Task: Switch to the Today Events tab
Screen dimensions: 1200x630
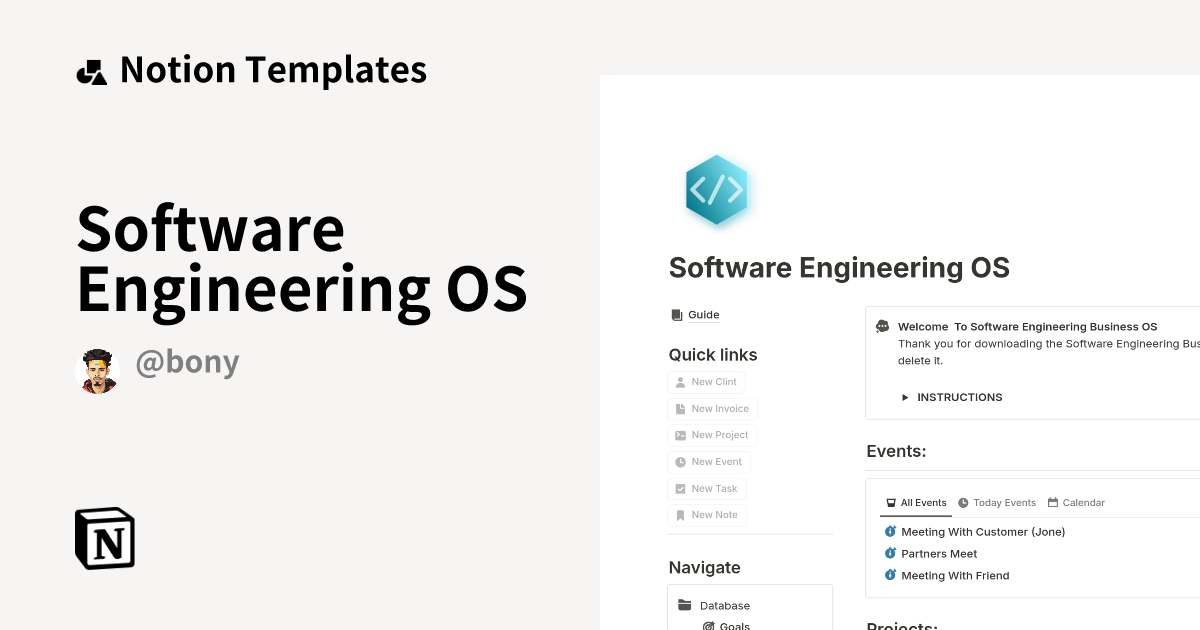Action: (x=997, y=502)
